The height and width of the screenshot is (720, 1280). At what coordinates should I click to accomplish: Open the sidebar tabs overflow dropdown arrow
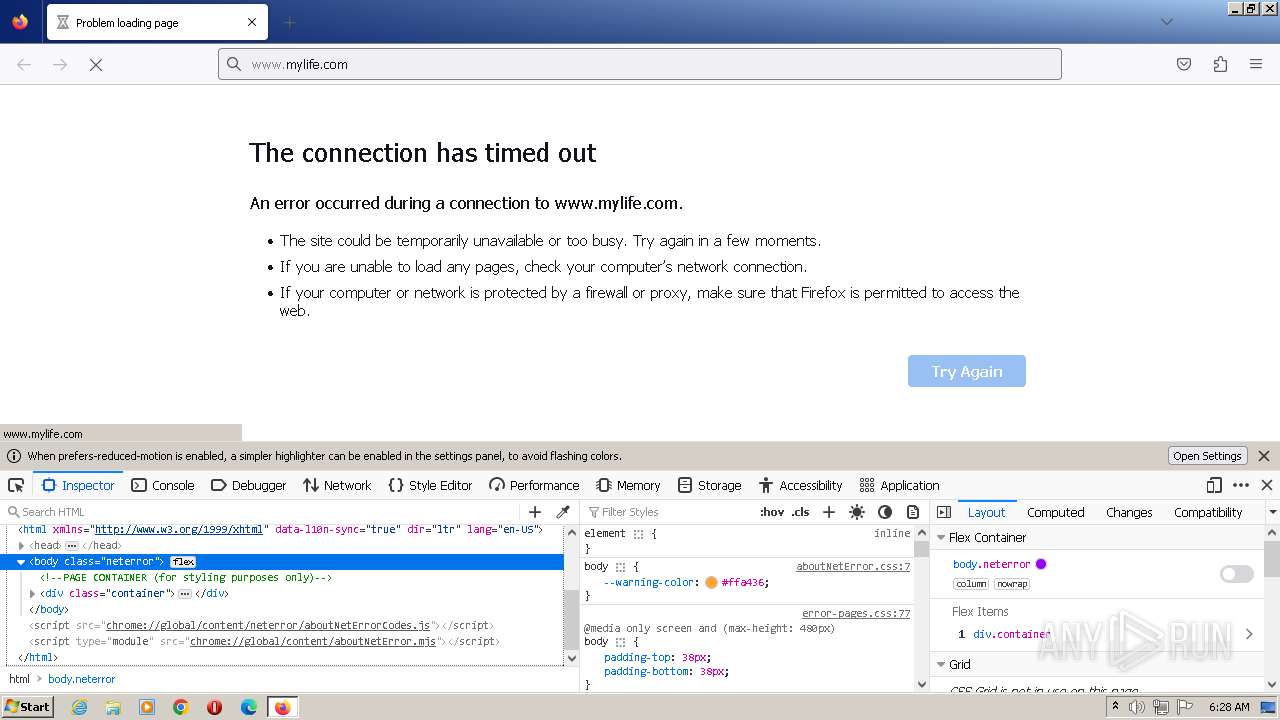point(1272,512)
